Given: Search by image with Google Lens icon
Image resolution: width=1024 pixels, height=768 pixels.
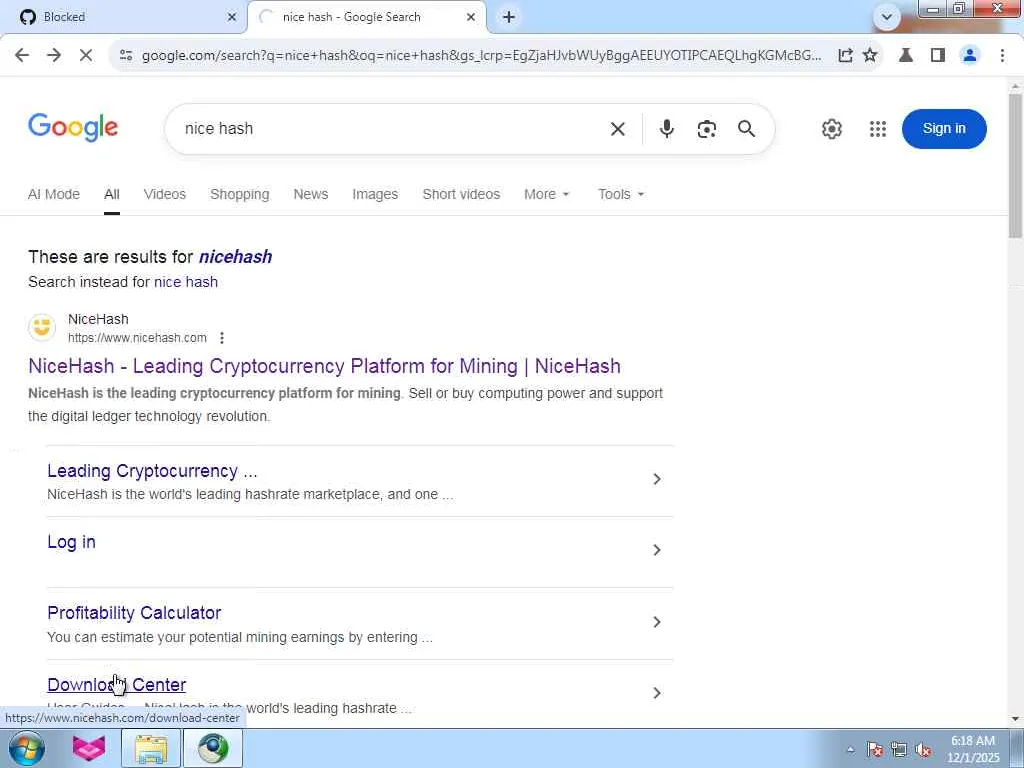Looking at the screenshot, I should 707,129.
